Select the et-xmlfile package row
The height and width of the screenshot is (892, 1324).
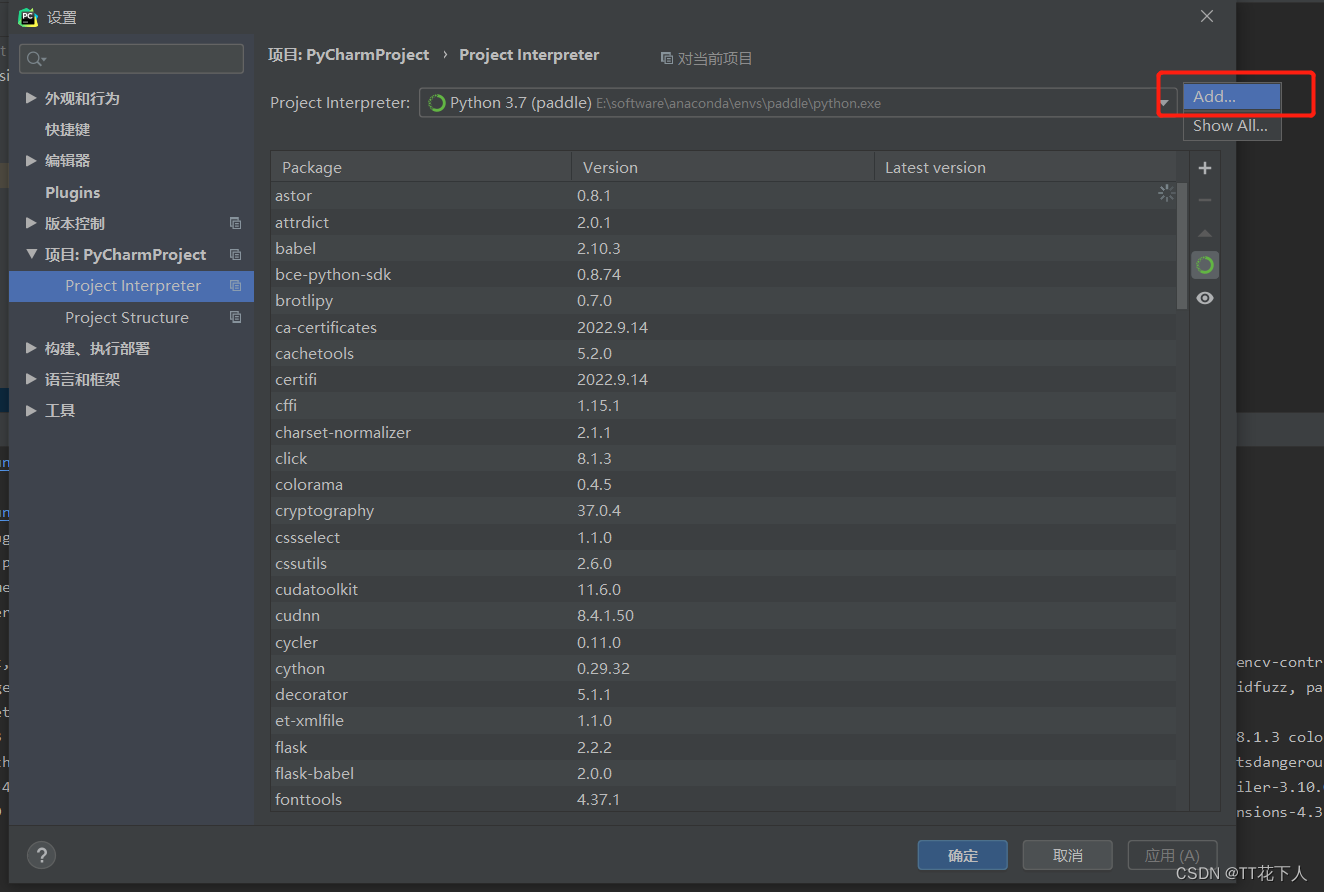point(723,720)
